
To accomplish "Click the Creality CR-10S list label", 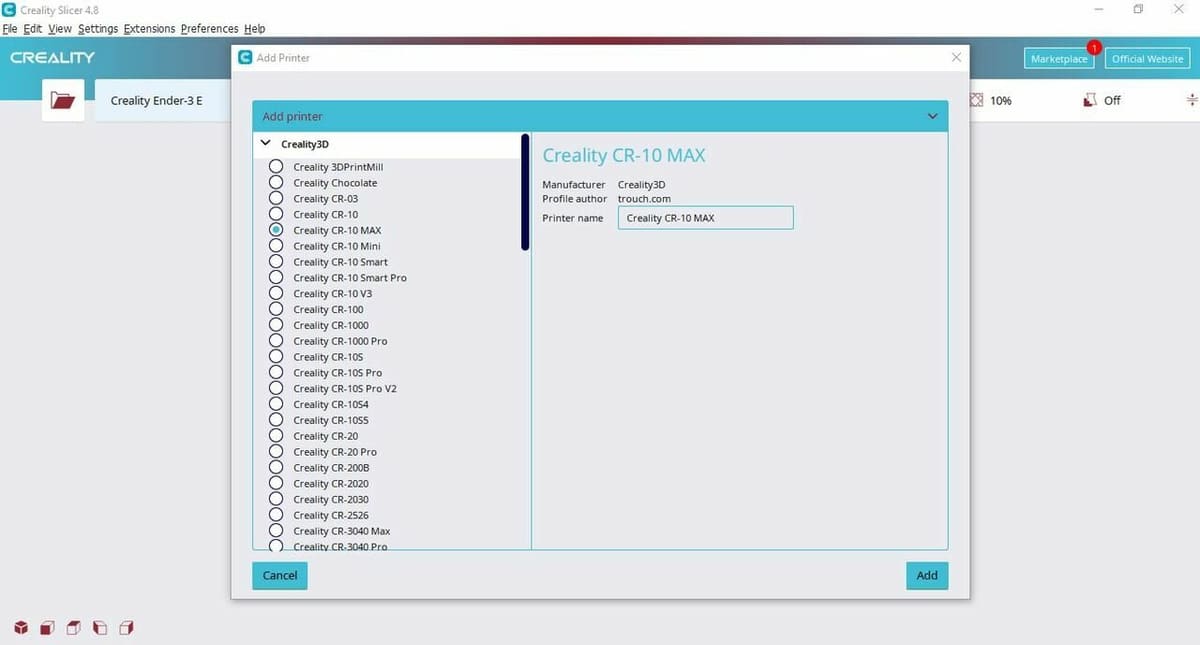I will pos(328,357).
